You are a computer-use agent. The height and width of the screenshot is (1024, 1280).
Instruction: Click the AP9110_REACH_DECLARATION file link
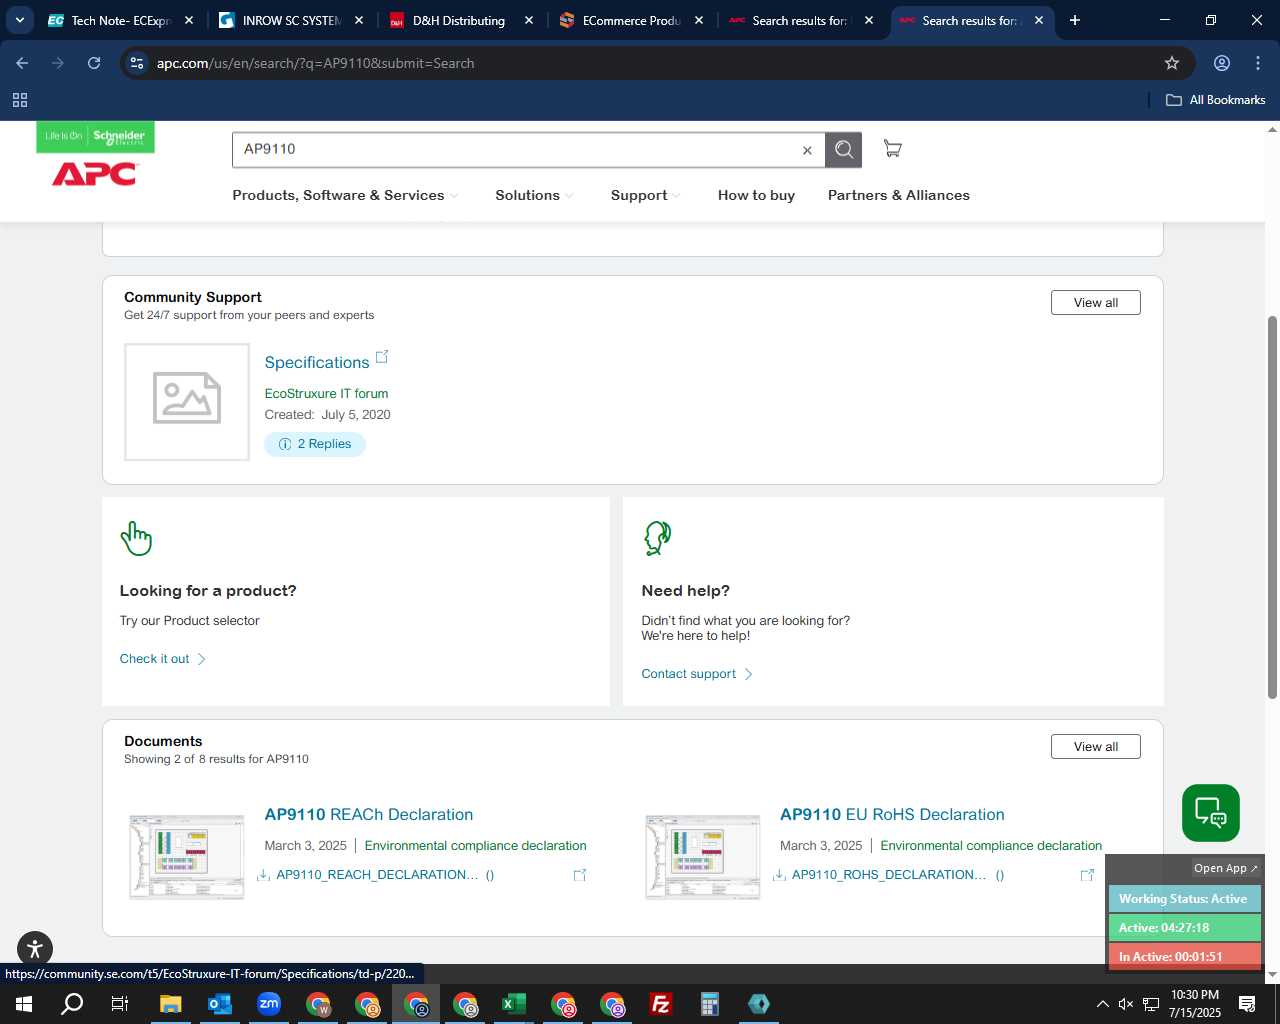pyautogui.click(x=377, y=875)
